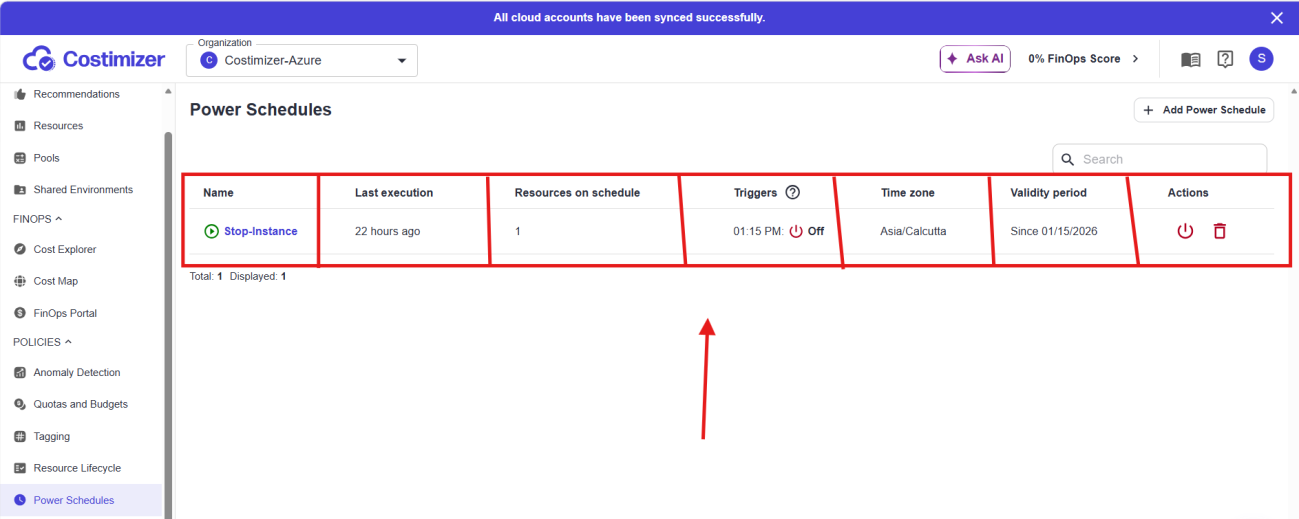The width and height of the screenshot is (1299, 519).
Task: Click the Resources on schedule column header
Action: coord(577,193)
